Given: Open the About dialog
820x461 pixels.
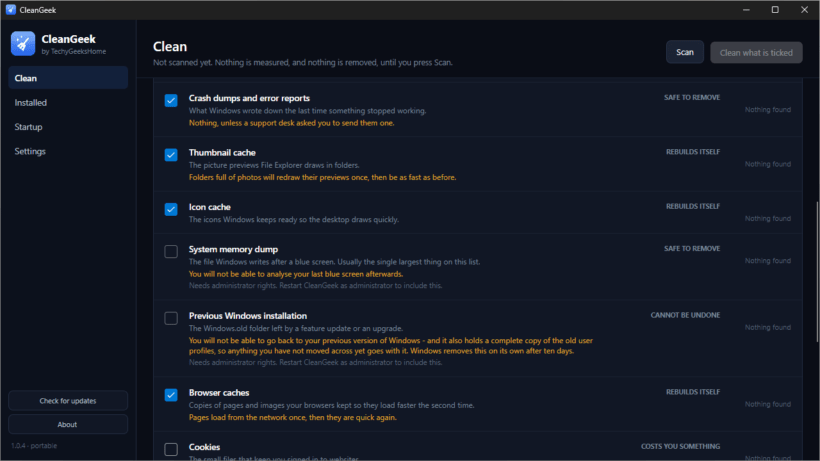Looking at the screenshot, I should point(68,424).
